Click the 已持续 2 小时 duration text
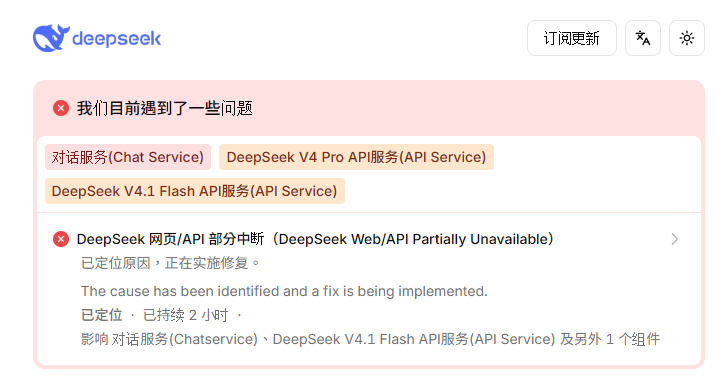The width and height of the screenshot is (723, 385). 186,315
